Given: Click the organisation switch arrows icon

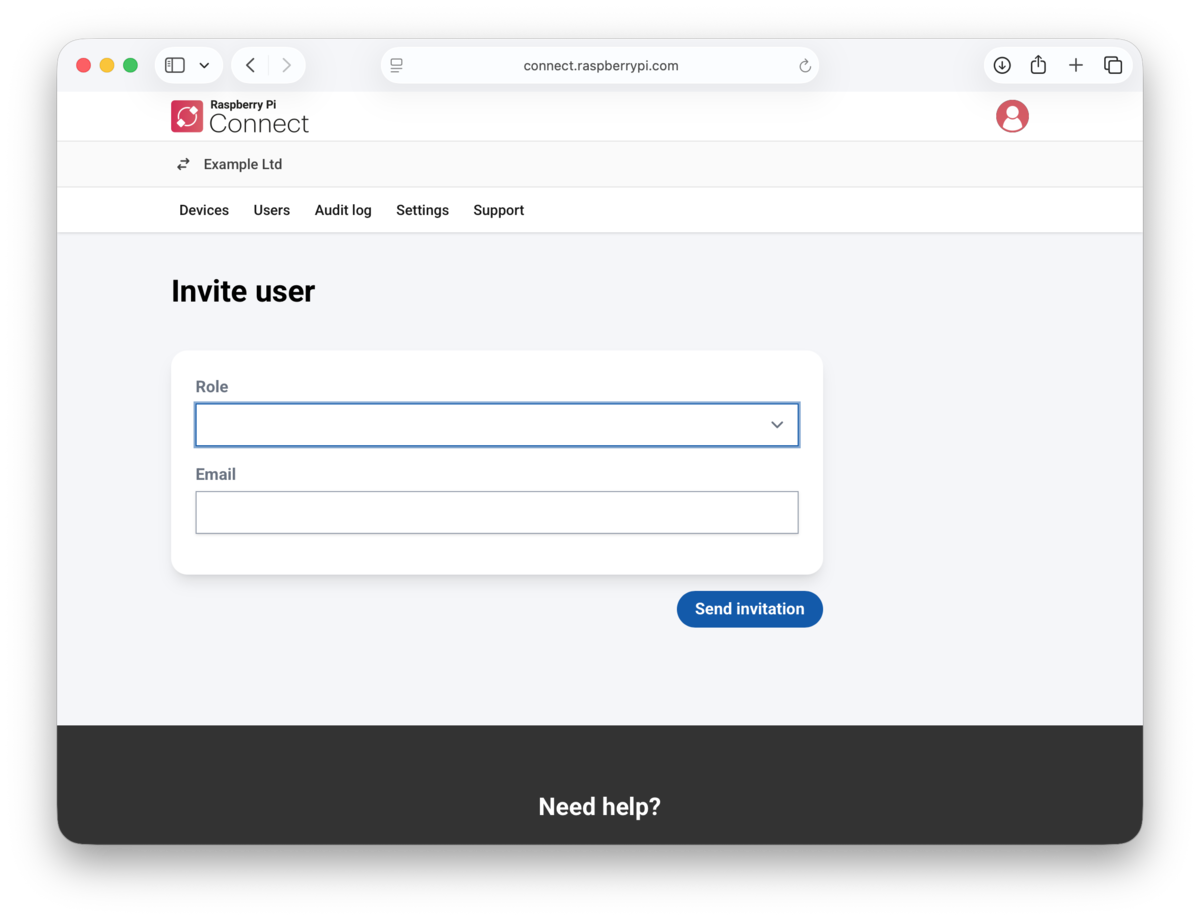Looking at the screenshot, I should coord(183,164).
